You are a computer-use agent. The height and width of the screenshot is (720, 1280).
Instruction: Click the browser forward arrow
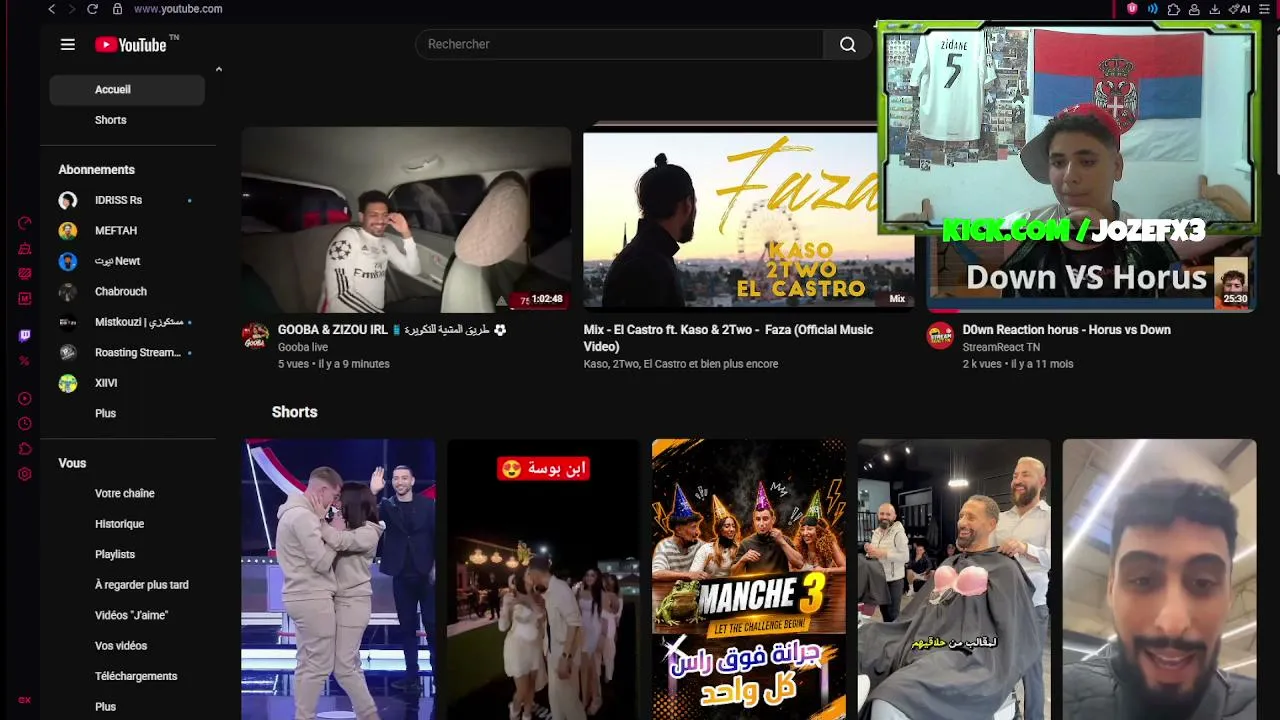click(x=71, y=9)
